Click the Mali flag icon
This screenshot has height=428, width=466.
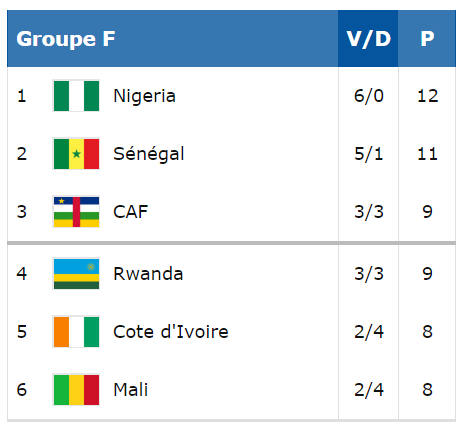point(76,389)
